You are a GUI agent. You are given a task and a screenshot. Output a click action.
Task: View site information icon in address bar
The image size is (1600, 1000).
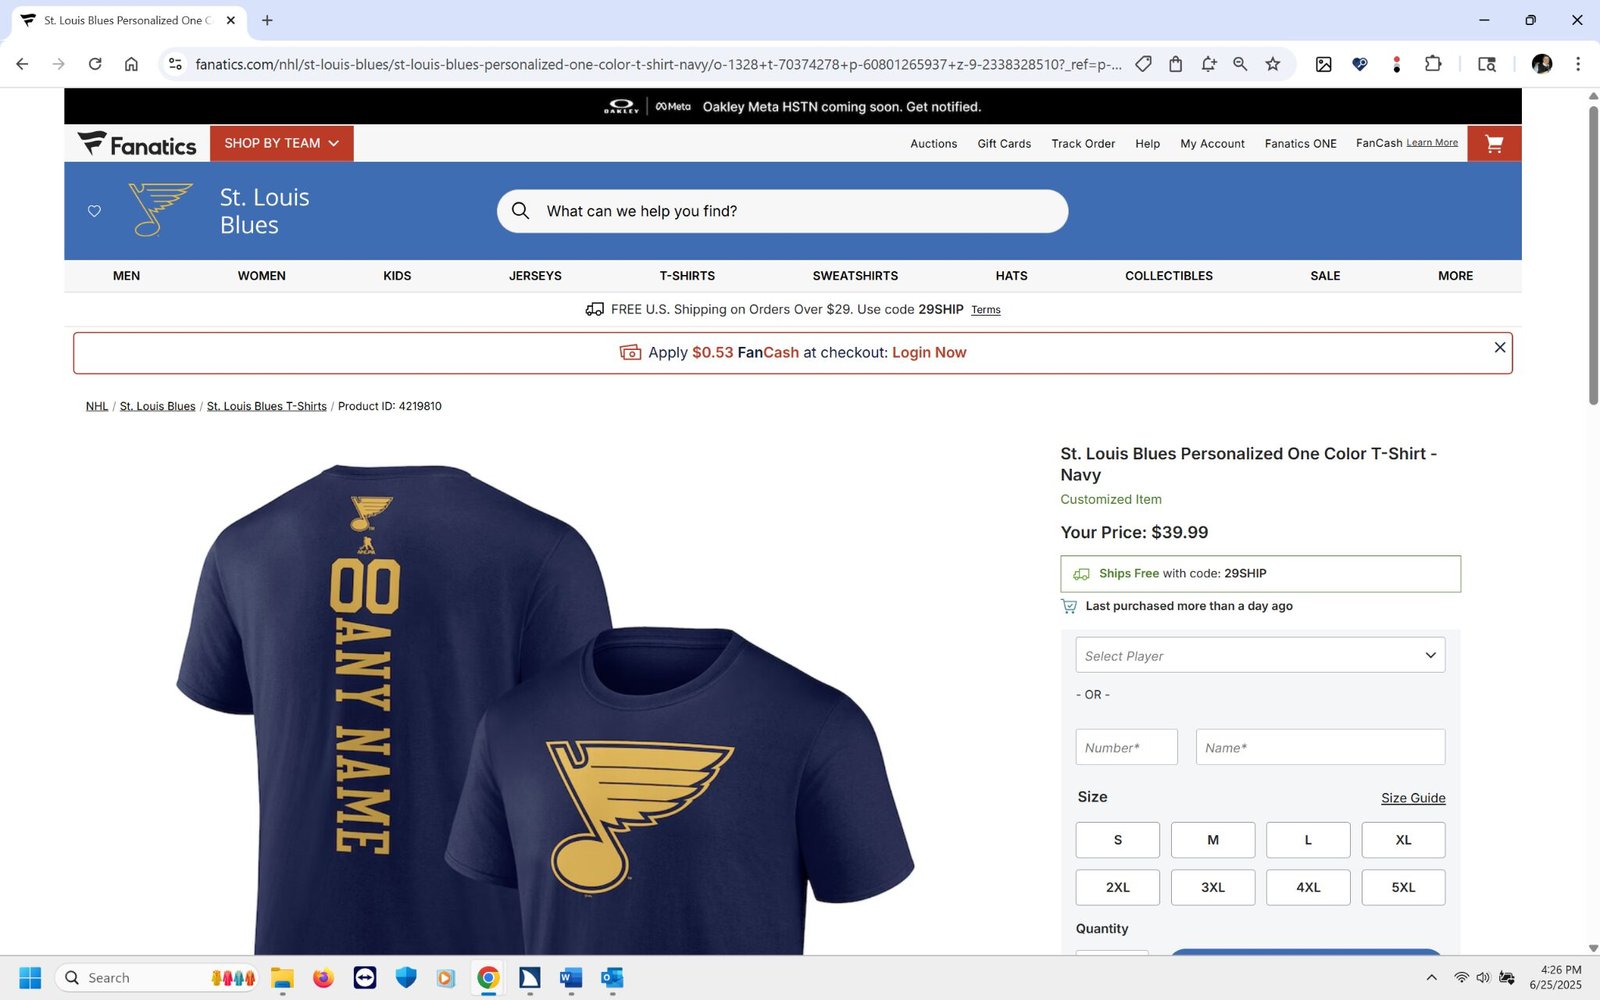coord(175,64)
